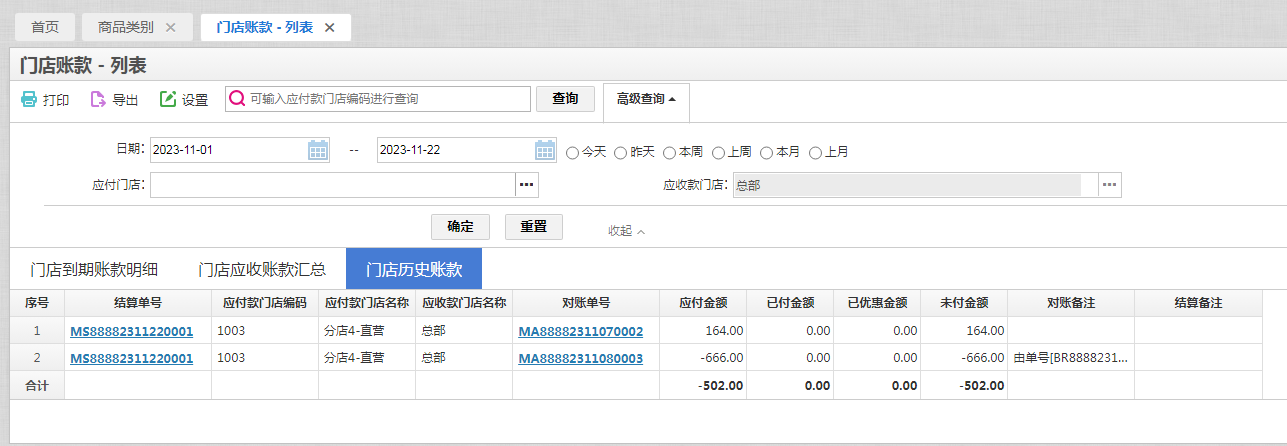Viewport: 1287px width, 446px height.
Task: Click the 对账备注 column header
Action: (x=1071, y=303)
